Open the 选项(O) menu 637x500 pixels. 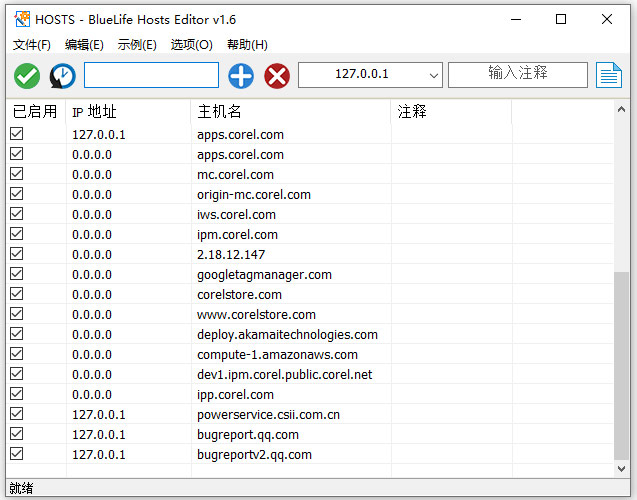191,45
